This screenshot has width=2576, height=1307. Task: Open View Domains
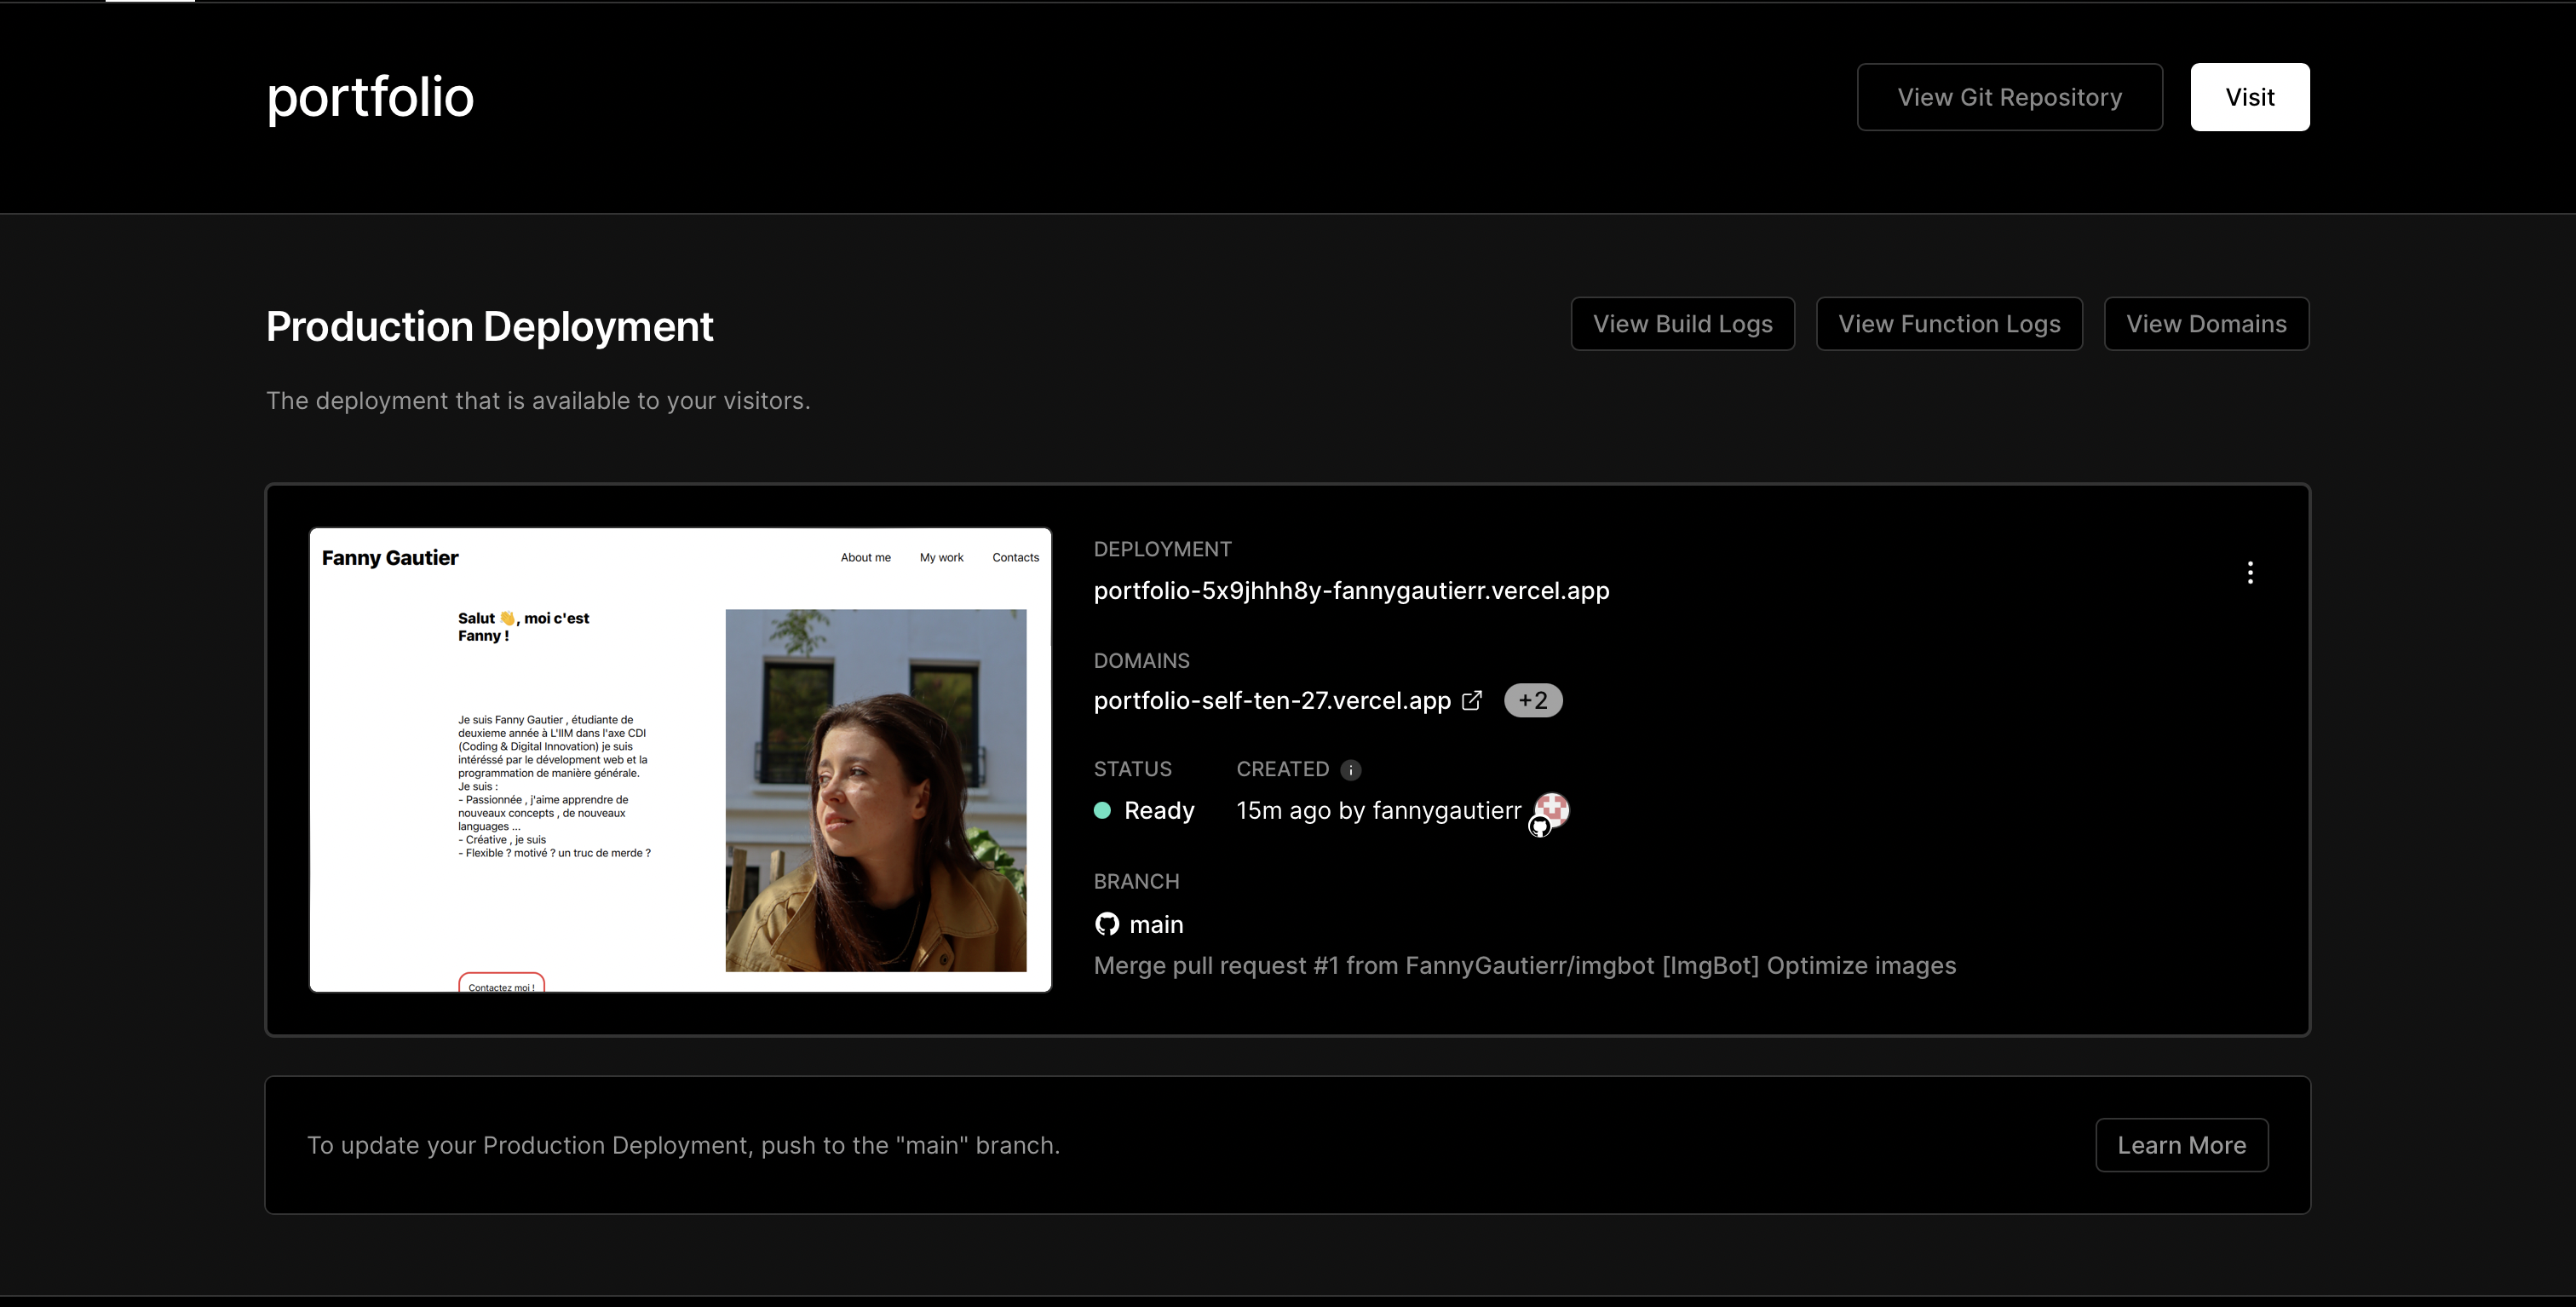coord(2206,323)
